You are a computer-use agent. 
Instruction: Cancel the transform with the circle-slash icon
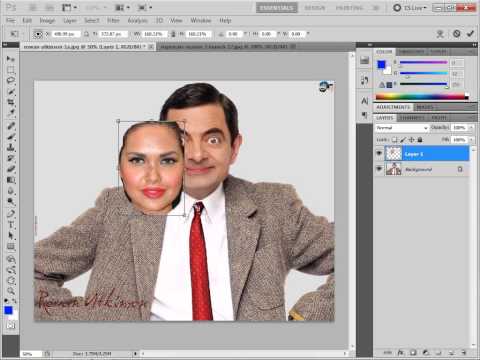coord(457,33)
